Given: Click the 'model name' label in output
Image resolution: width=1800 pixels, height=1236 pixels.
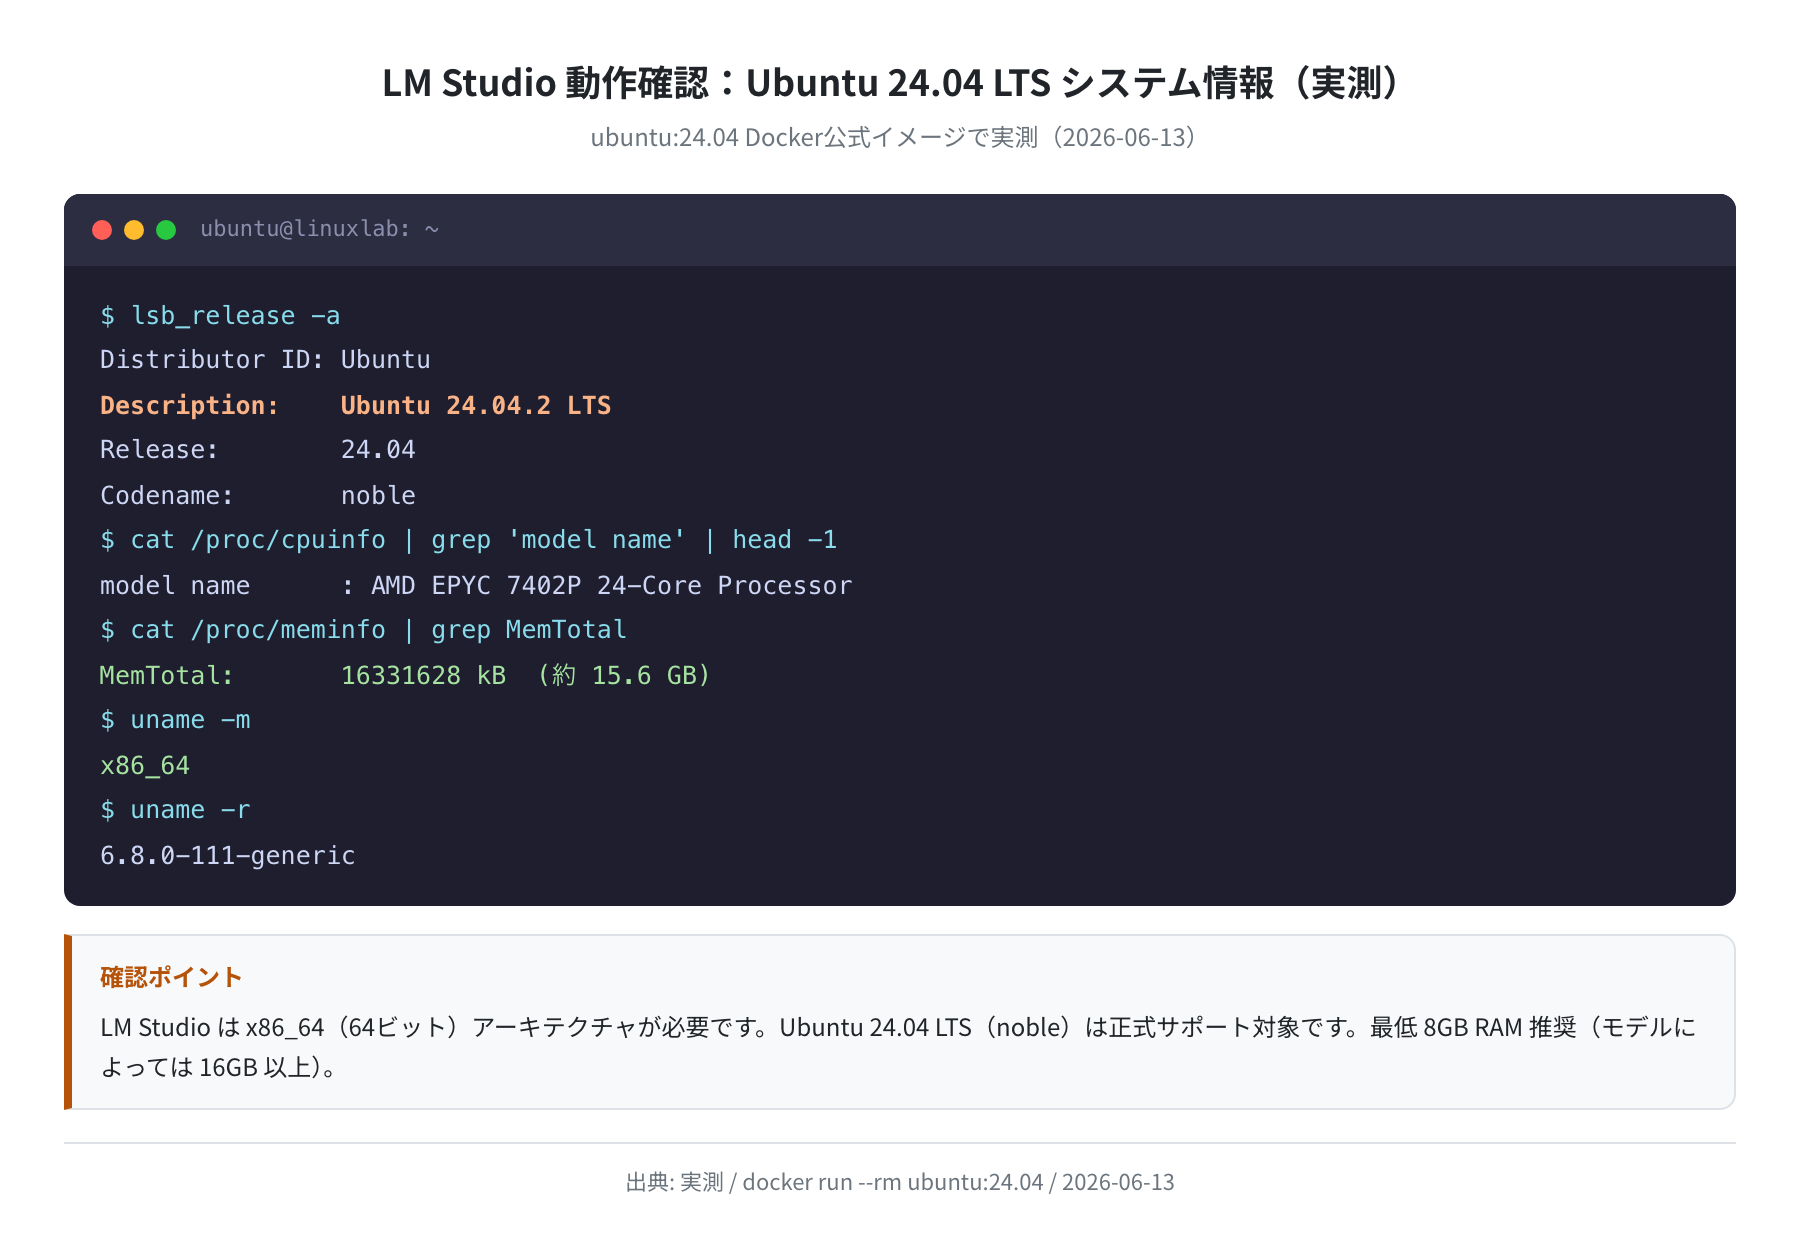Looking at the screenshot, I should coord(175,585).
